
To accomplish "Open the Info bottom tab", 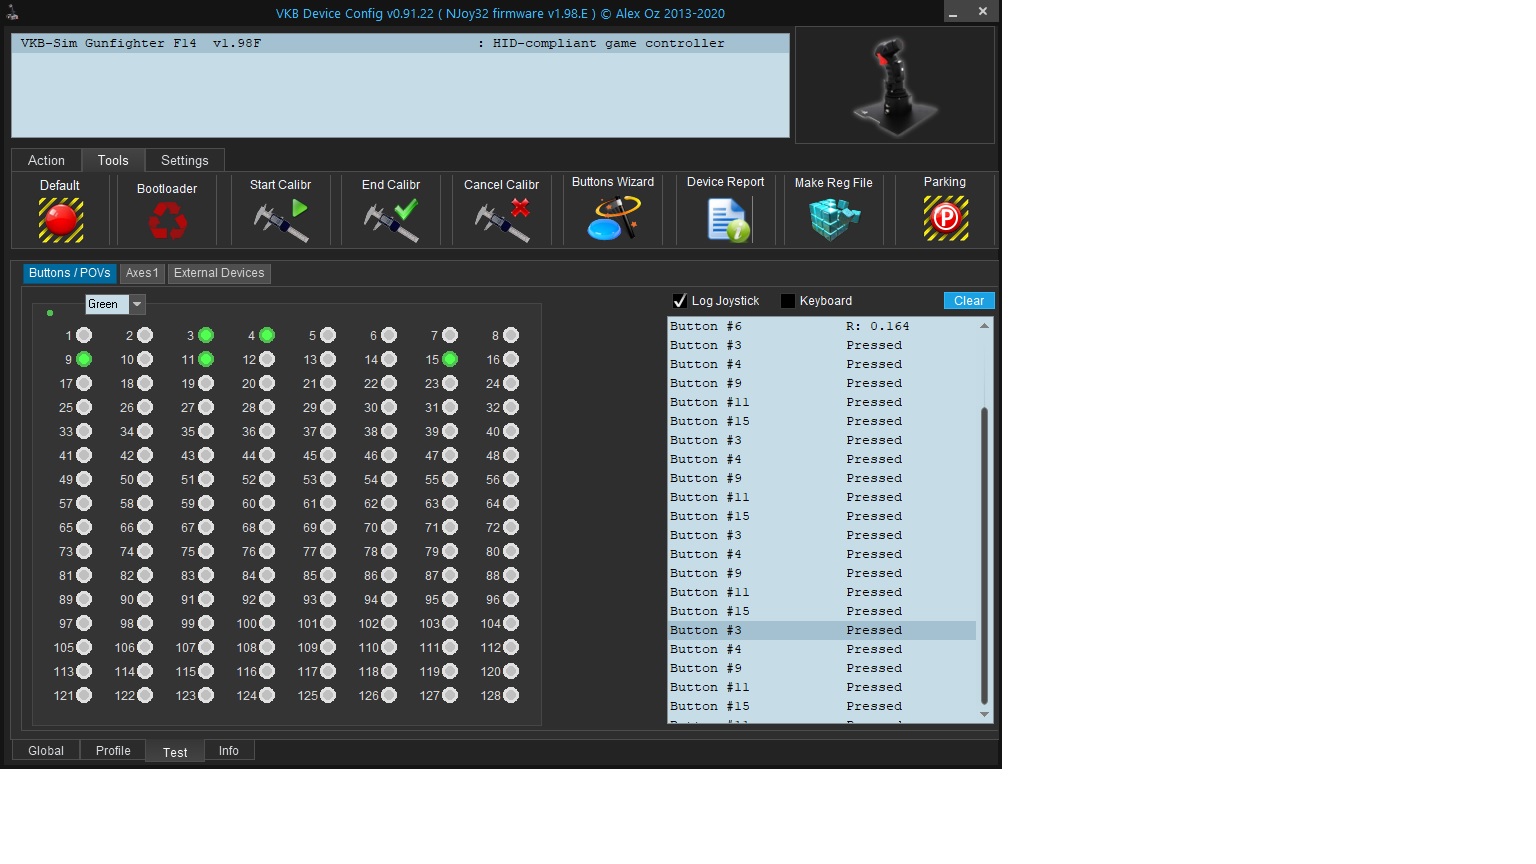I will click(x=229, y=751).
